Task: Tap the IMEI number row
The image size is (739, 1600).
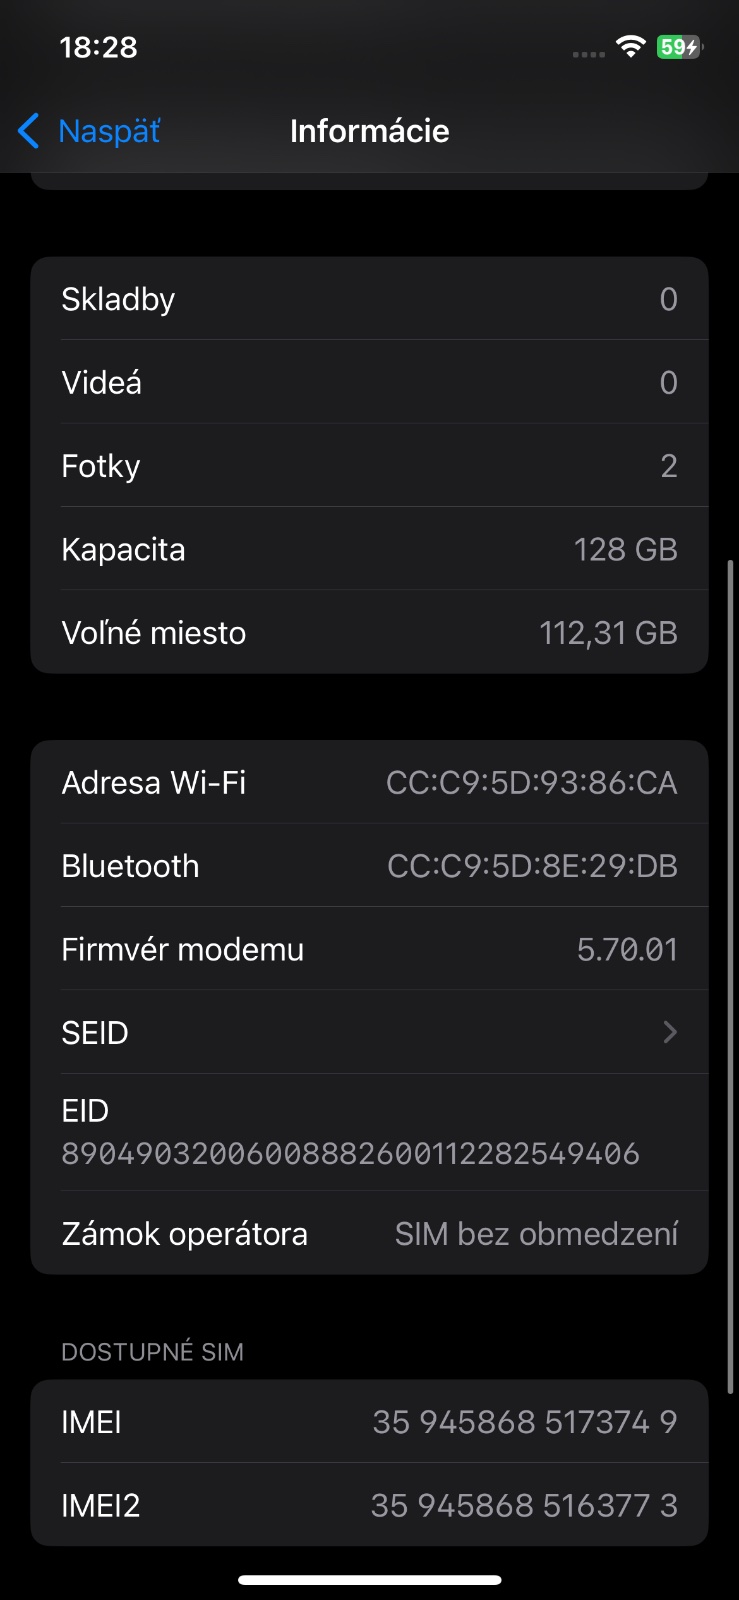Action: pyautogui.click(x=524, y=1422)
